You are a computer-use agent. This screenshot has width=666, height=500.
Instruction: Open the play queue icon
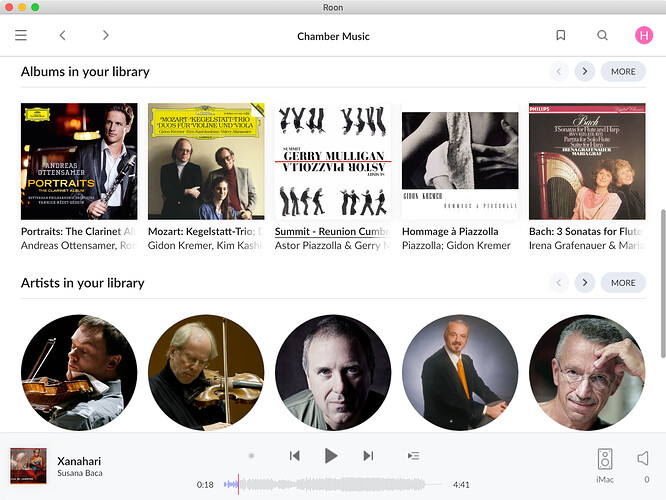[x=414, y=456]
